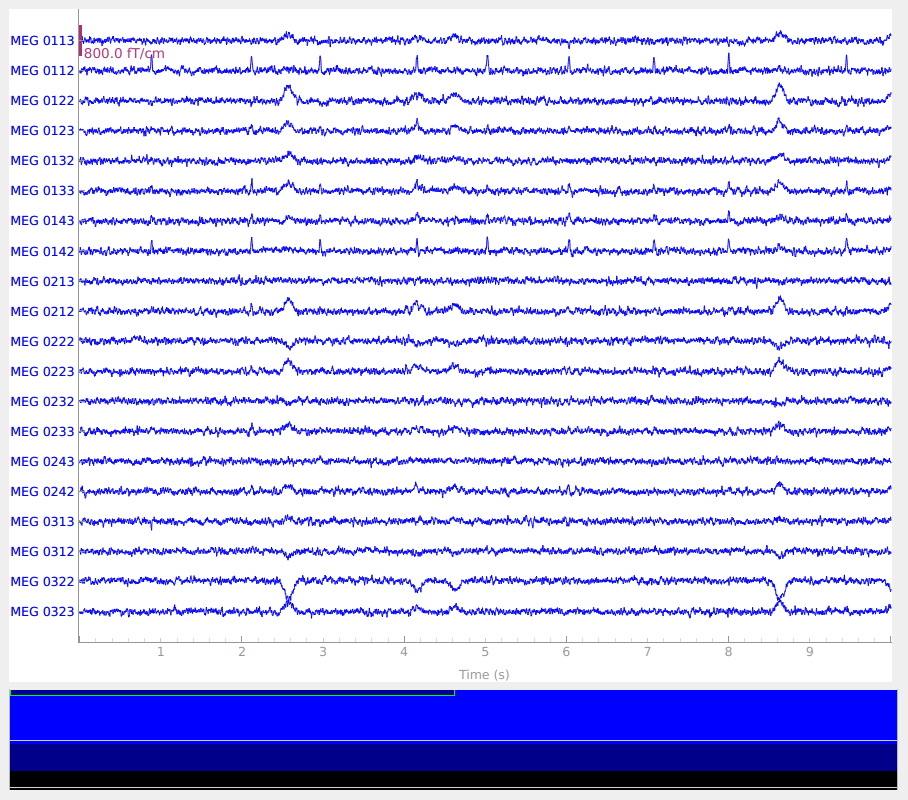Select channel label MEG 0213
This screenshot has height=800, width=908.
tap(42, 282)
